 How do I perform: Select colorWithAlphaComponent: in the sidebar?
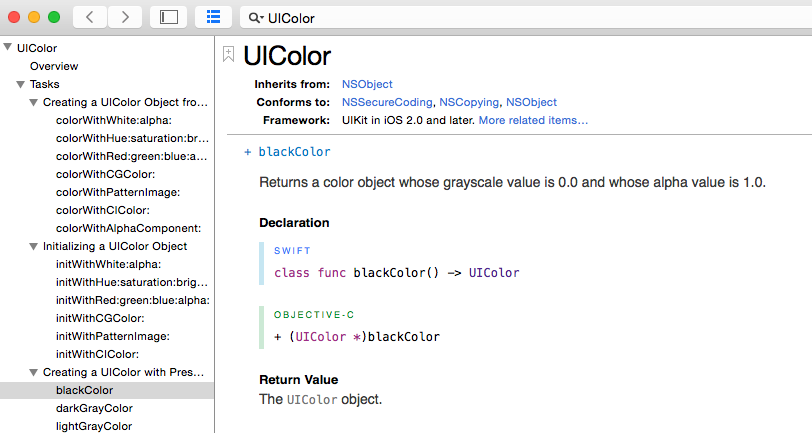click(x=128, y=228)
